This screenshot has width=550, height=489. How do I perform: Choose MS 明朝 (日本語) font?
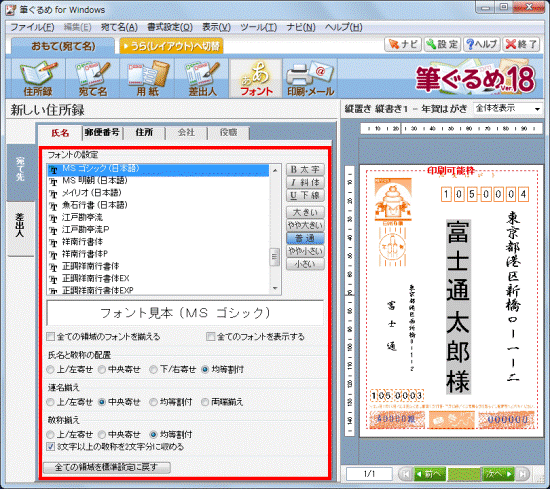pos(159,181)
